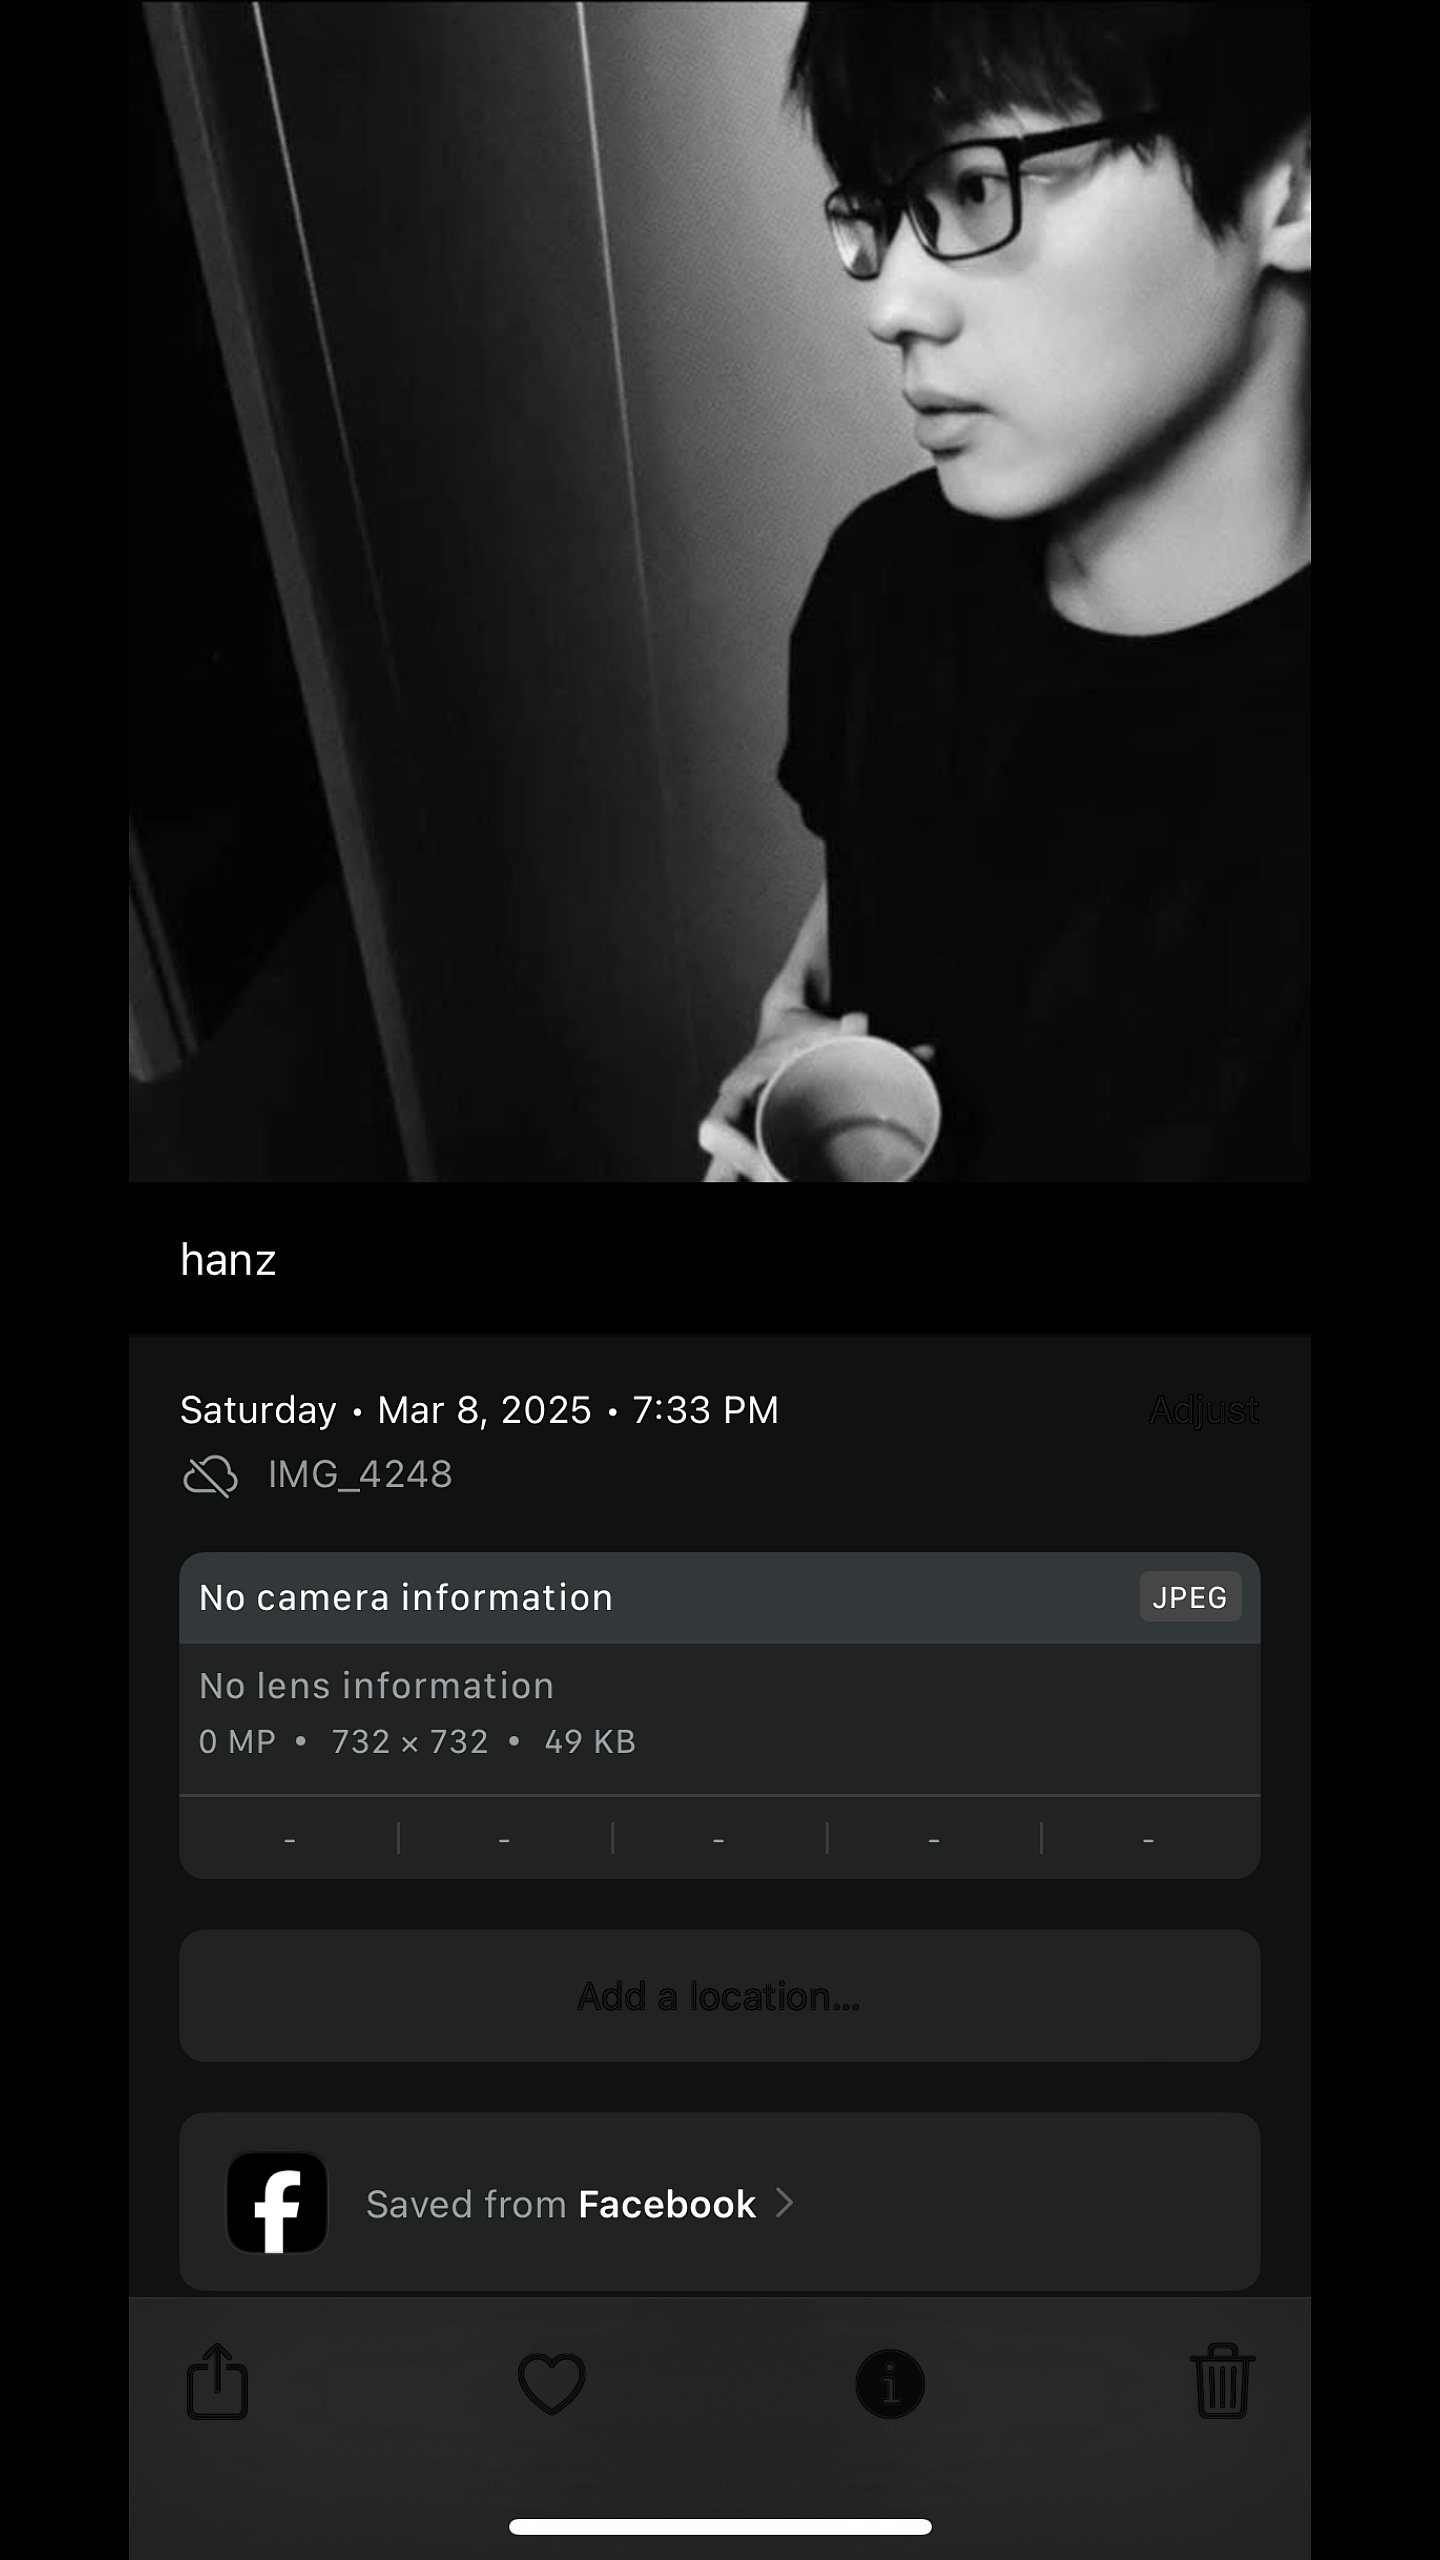The image size is (1440, 2560).
Task: Toggle the info panel with the i icon
Action: (890, 2384)
